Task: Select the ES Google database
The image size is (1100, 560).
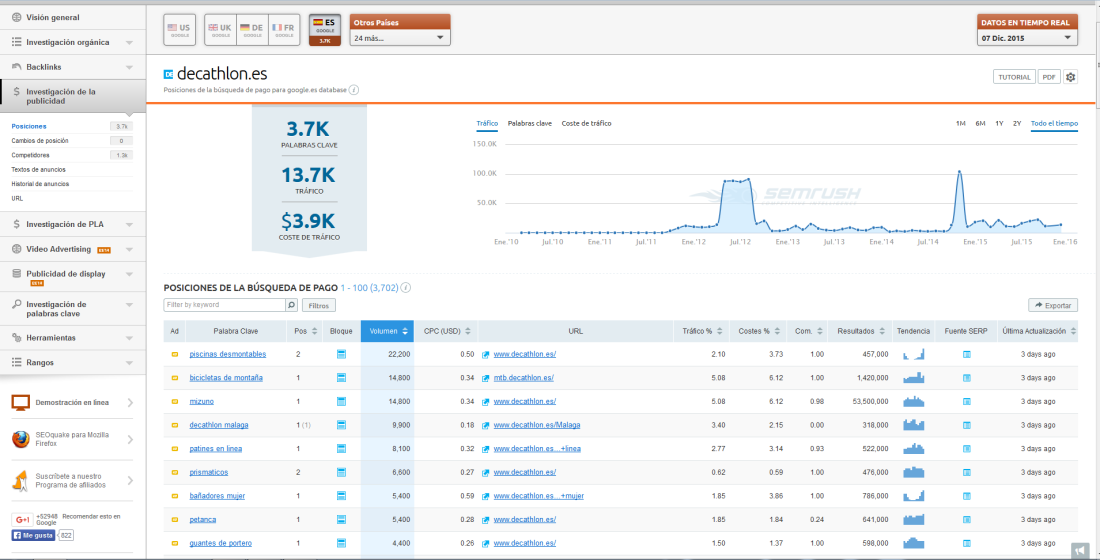Action: pyautogui.click(x=325, y=30)
